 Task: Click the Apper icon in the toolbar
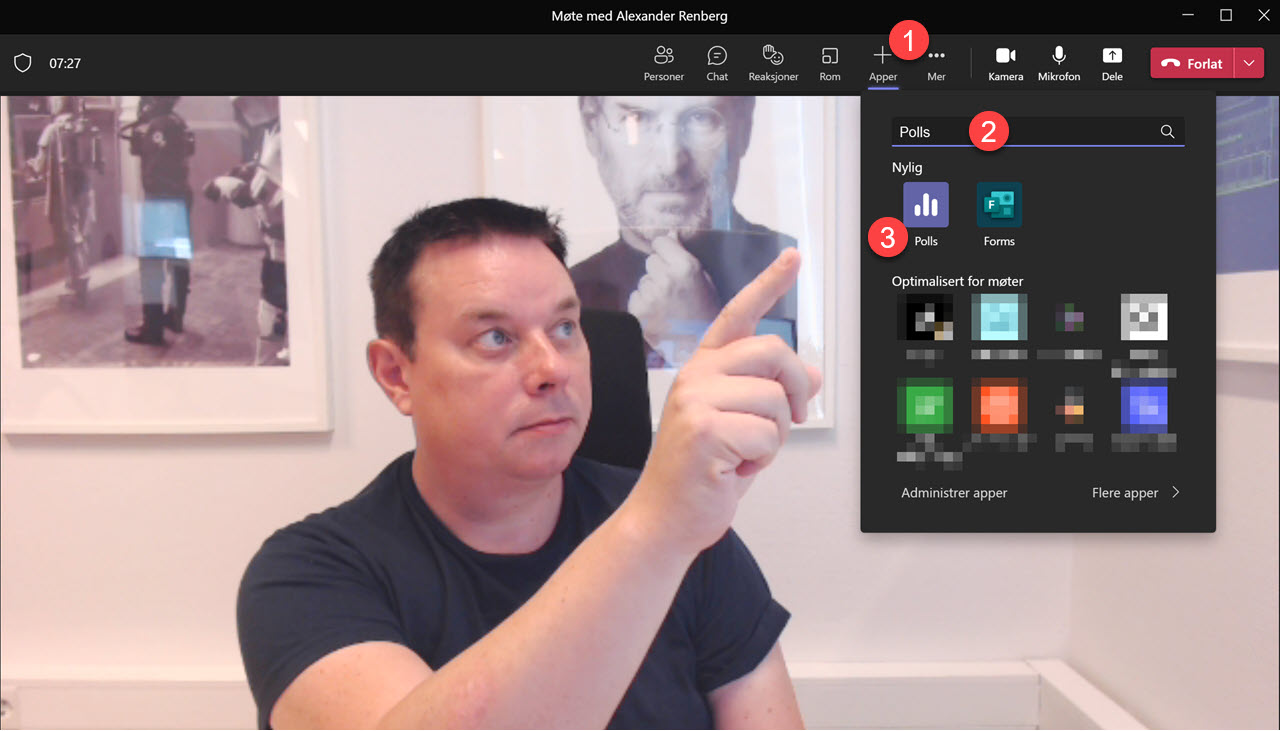click(882, 62)
